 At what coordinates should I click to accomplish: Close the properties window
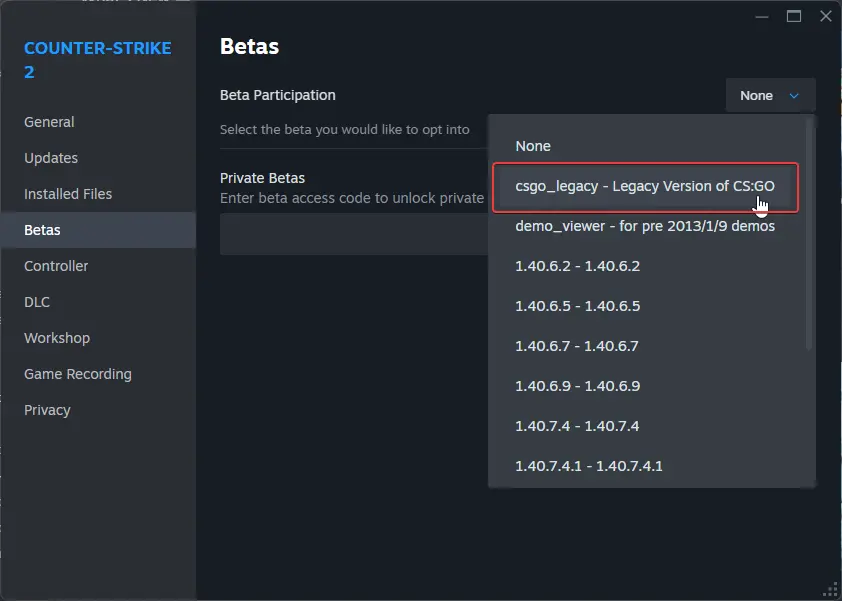(x=826, y=17)
